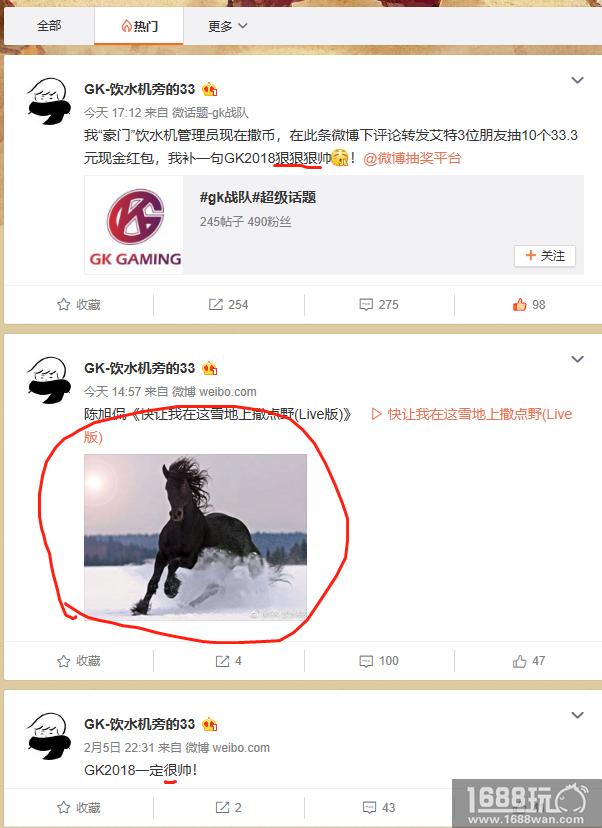Expand the horse post's options chevron
This screenshot has height=828, width=602.
(x=577, y=359)
